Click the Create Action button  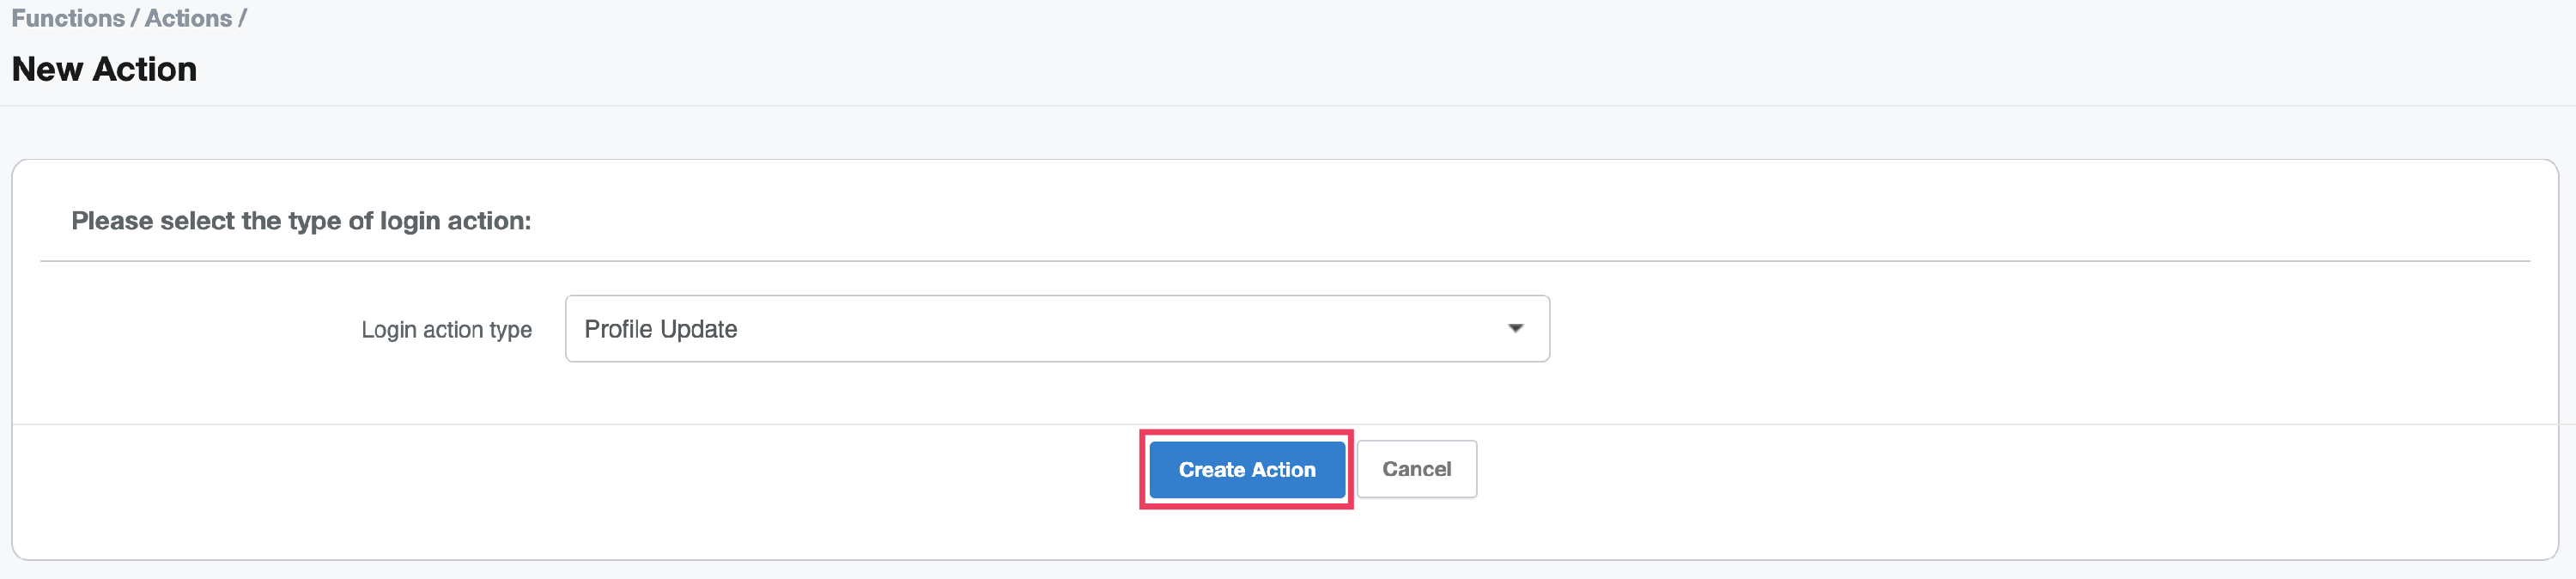point(1246,469)
